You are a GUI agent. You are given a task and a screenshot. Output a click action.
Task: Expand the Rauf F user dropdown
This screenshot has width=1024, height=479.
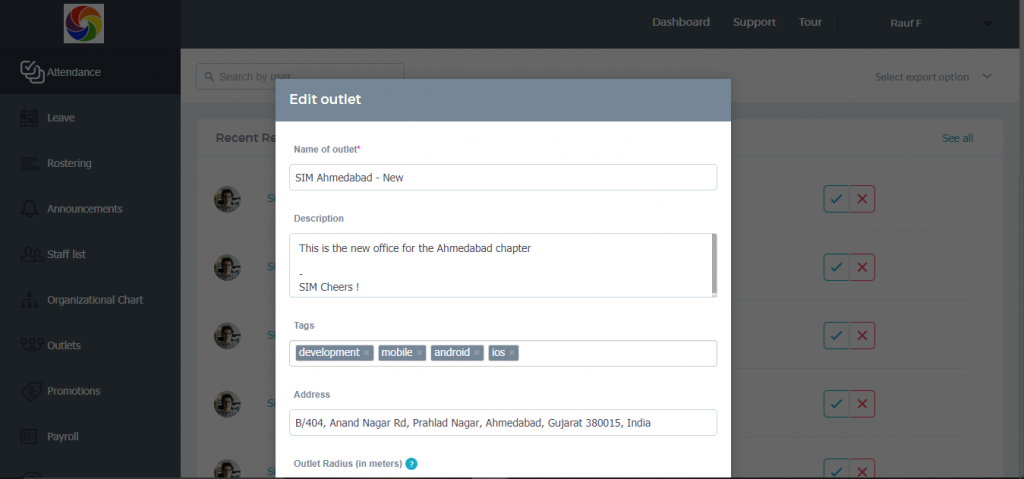pyautogui.click(x=987, y=23)
